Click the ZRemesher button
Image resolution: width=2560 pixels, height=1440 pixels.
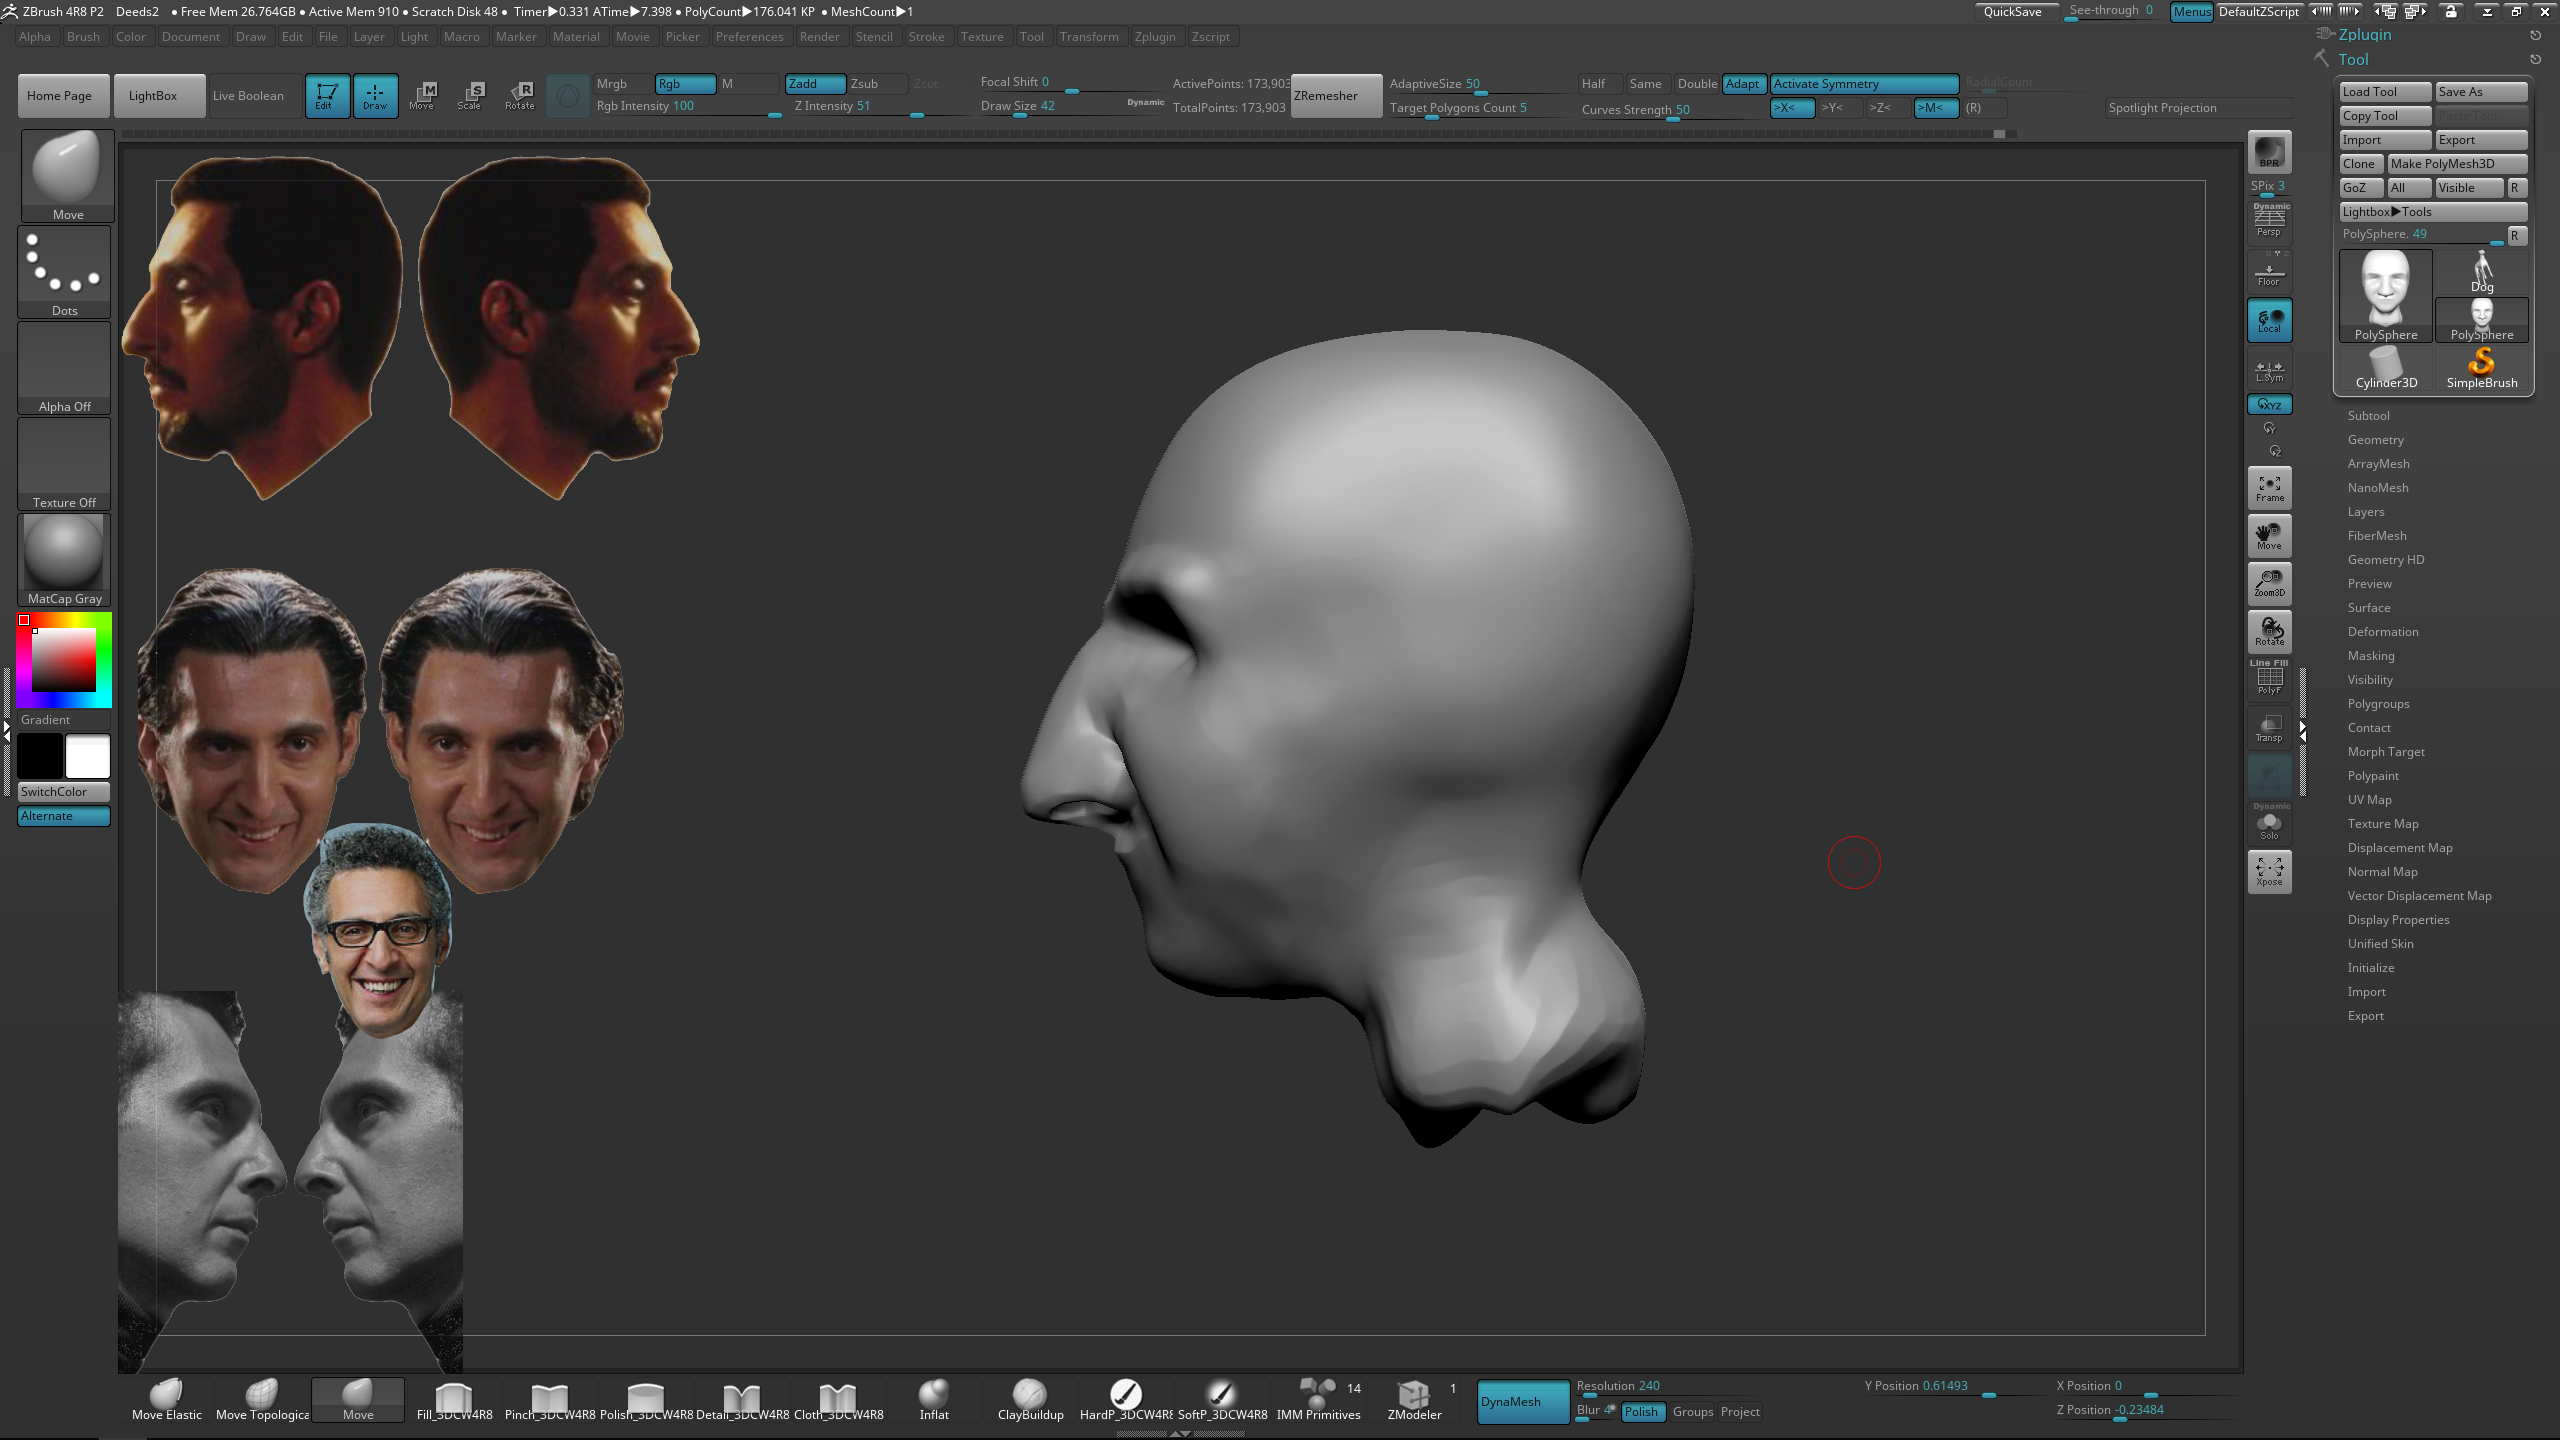[x=1336, y=96]
